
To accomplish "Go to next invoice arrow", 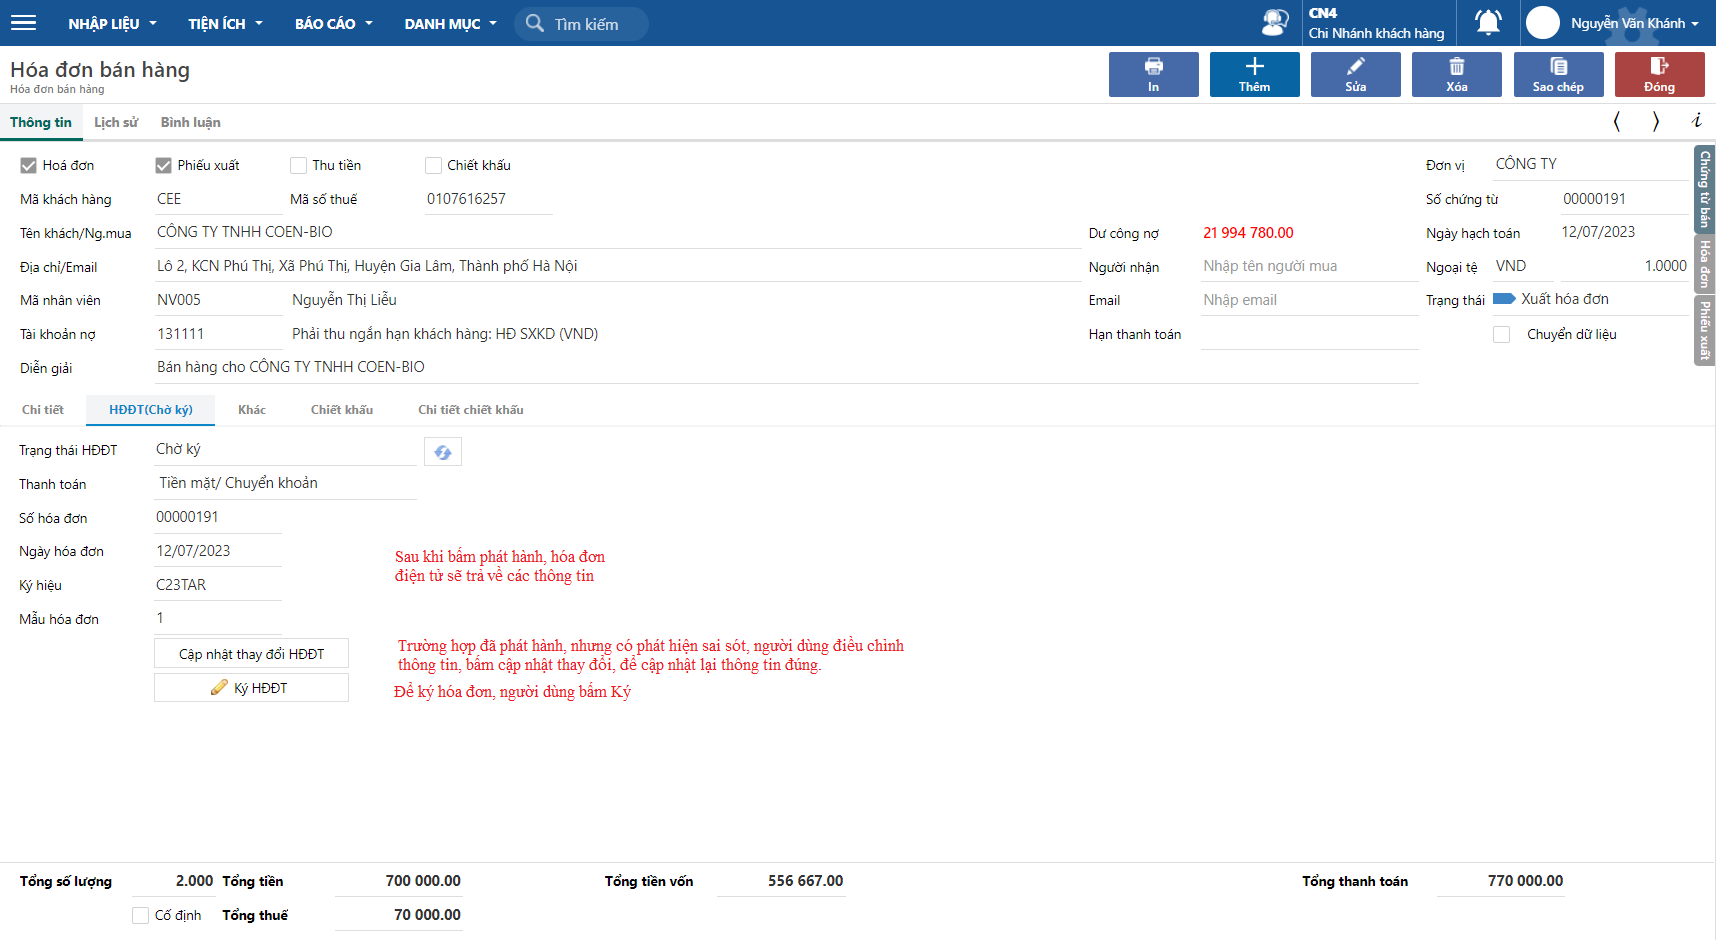I will tap(1656, 122).
